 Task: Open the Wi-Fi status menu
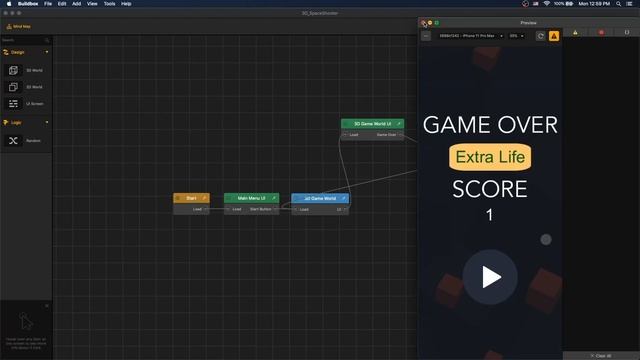tap(547, 4)
